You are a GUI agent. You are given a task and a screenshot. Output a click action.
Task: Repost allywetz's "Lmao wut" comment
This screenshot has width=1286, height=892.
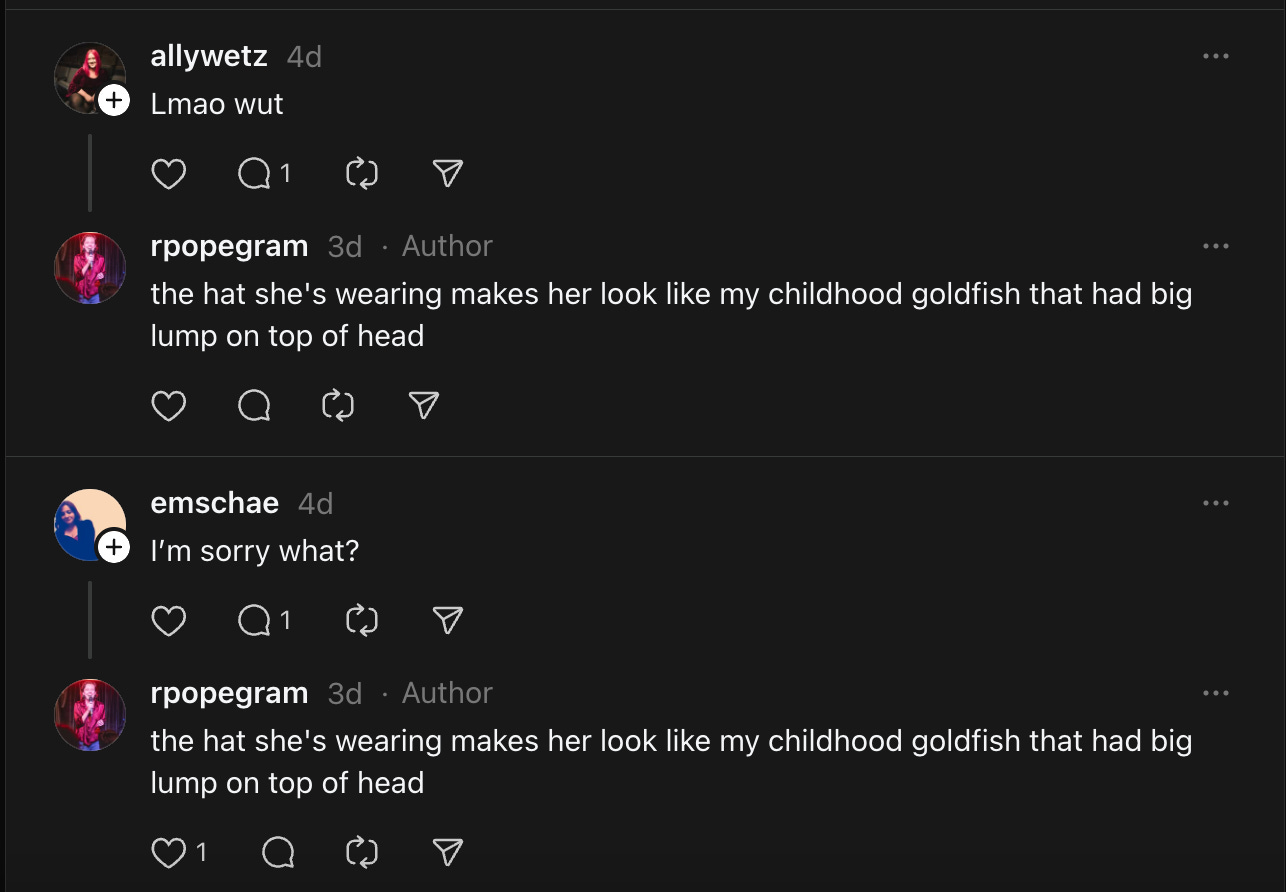tap(361, 175)
